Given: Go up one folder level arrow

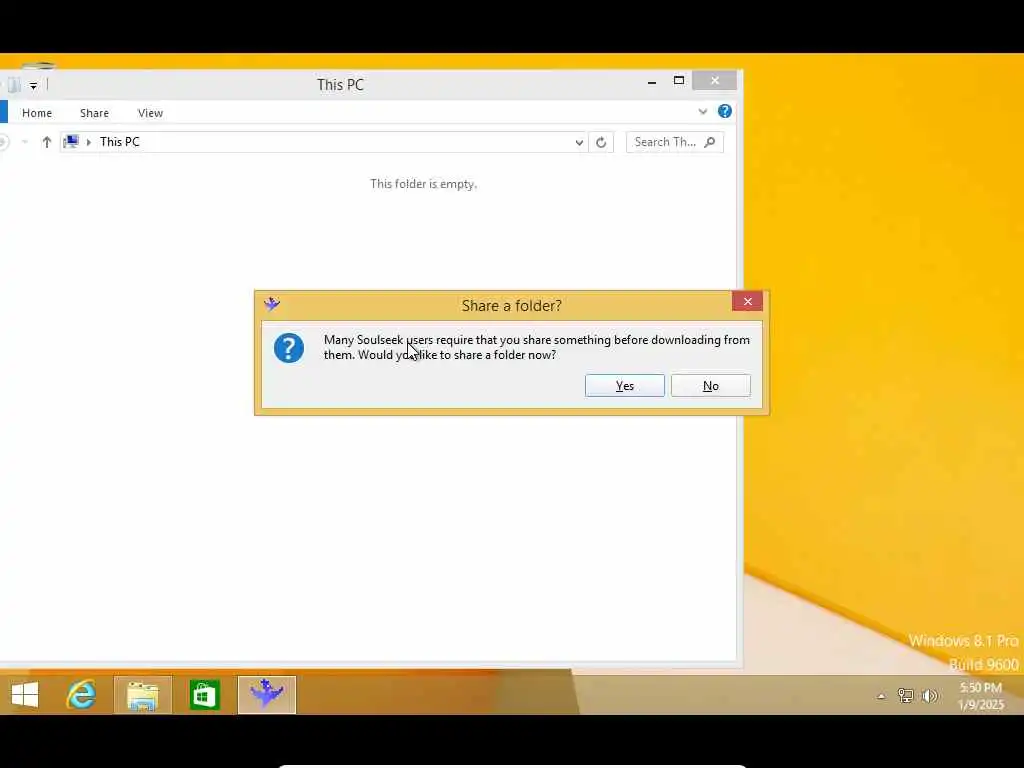Looking at the screenshot, I should pyautogui.click(x=46, y=142).
